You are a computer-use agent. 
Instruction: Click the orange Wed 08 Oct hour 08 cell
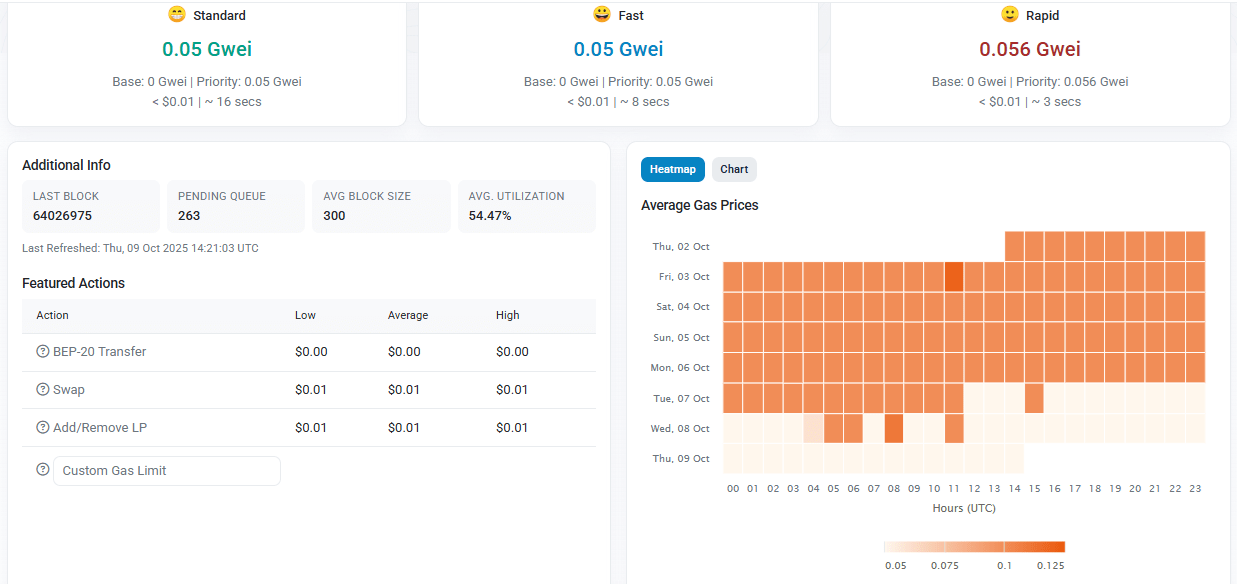[x=893, y=428]
